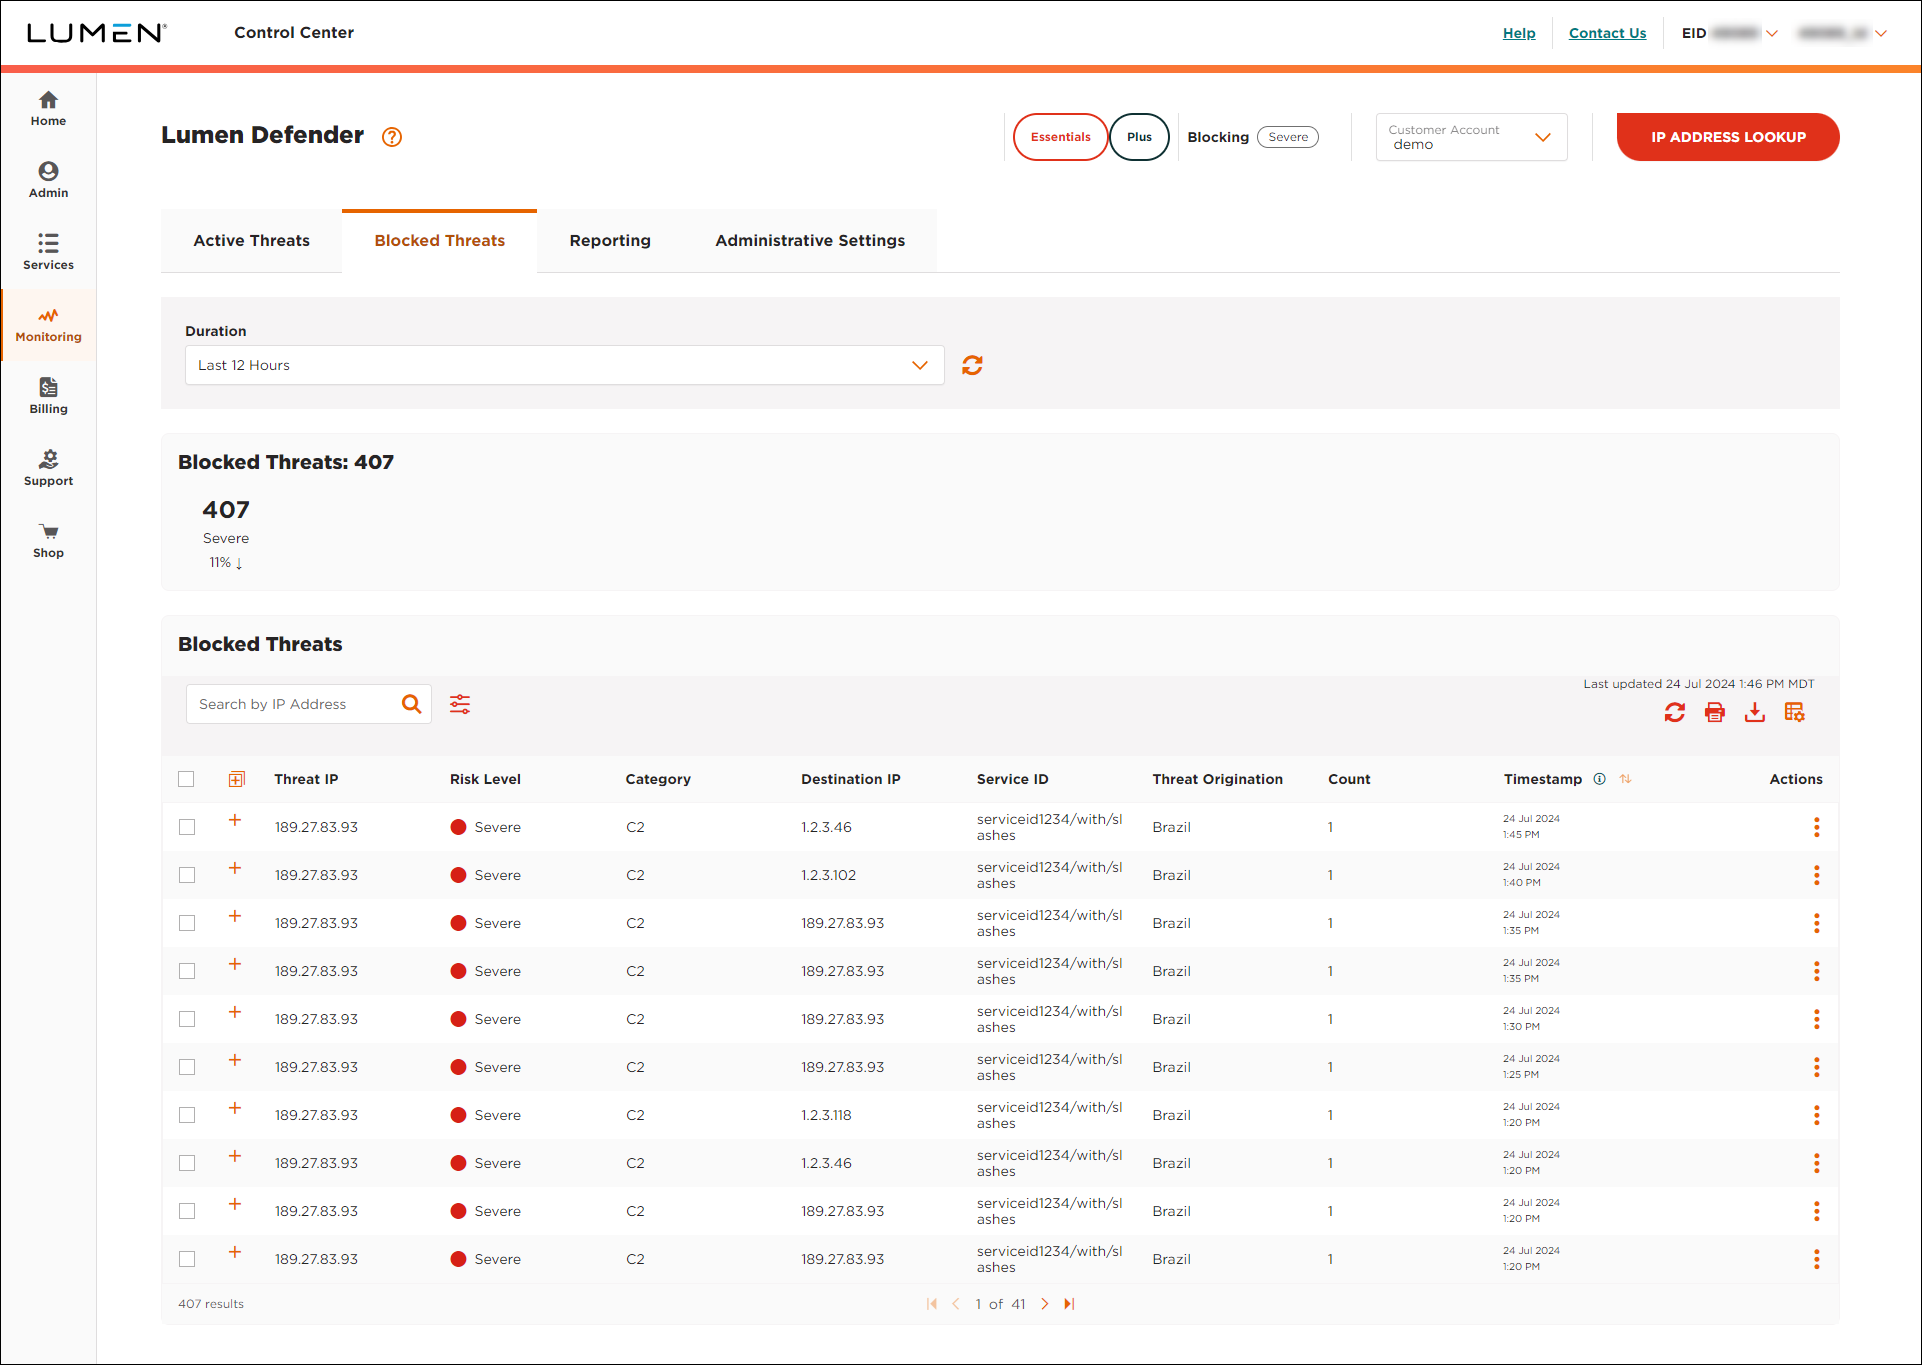Jump to last page of results
The height and width of the screenshot is (1365, 1922).
click(1069, 1304)
